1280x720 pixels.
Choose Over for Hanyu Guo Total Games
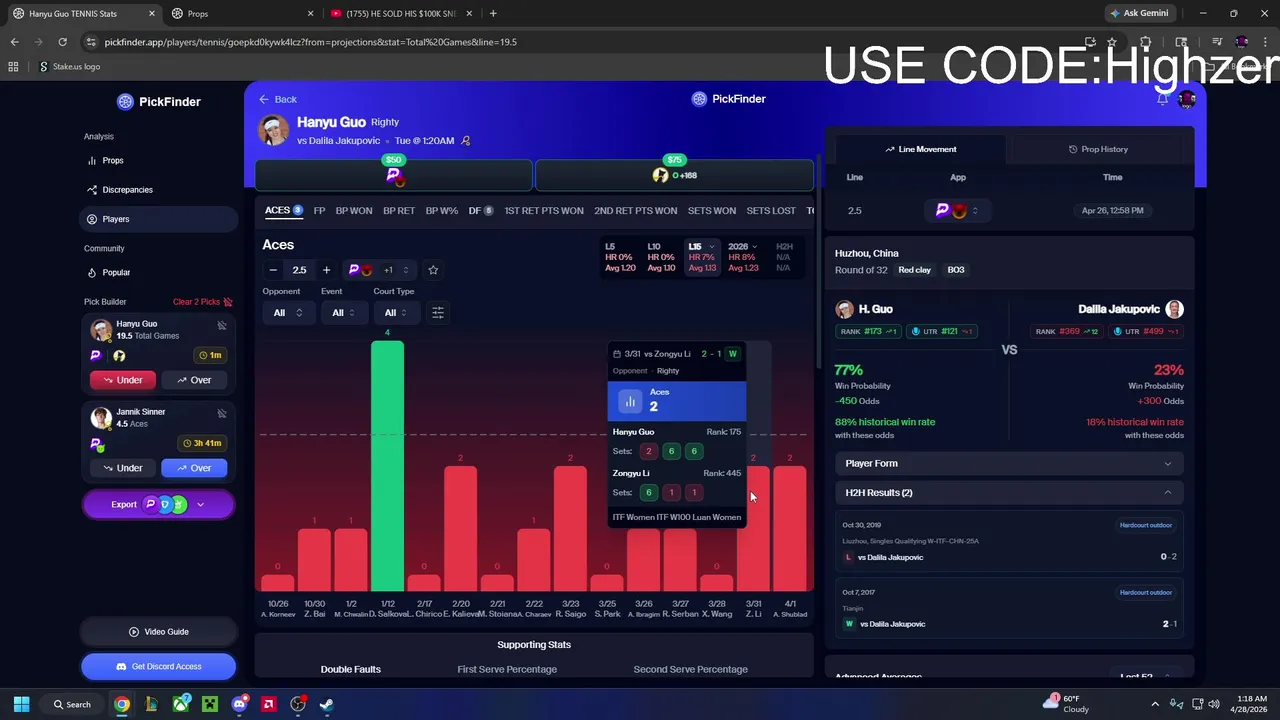click(x=194, y=380)
